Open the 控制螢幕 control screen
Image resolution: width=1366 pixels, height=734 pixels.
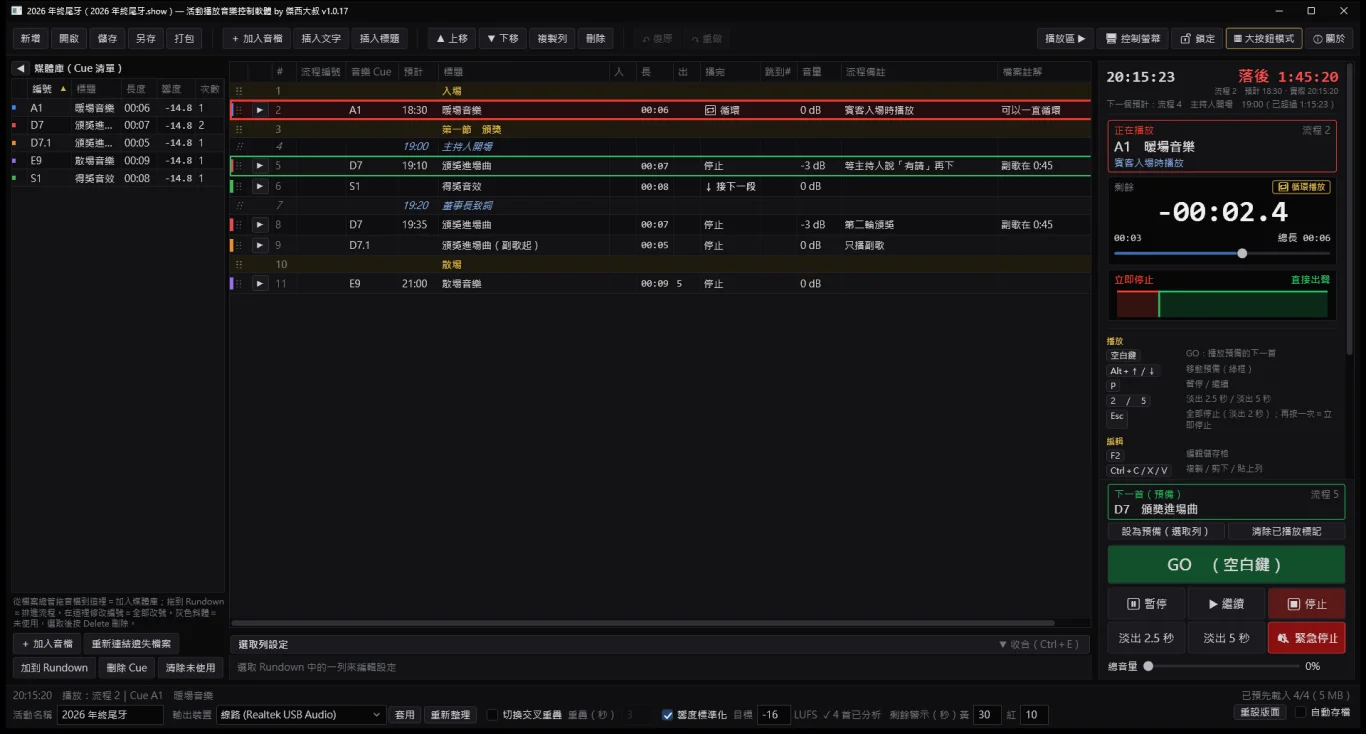pyautogui.click(x=1133, y=39)
